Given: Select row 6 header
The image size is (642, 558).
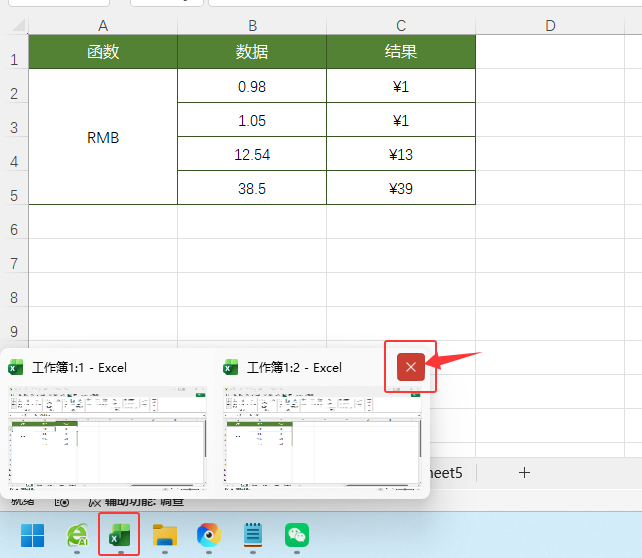Looking at the screenshot, I should pos(14,222).
